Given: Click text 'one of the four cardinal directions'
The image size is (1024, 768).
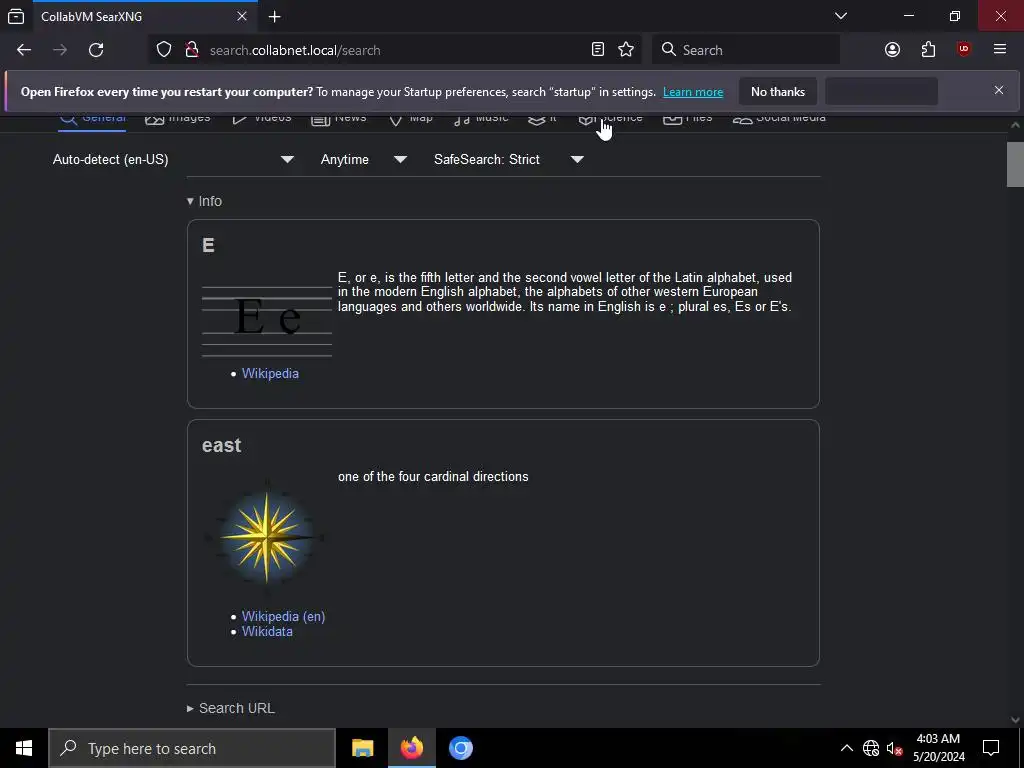Looking at the screenshot, I should coord(433,477).
